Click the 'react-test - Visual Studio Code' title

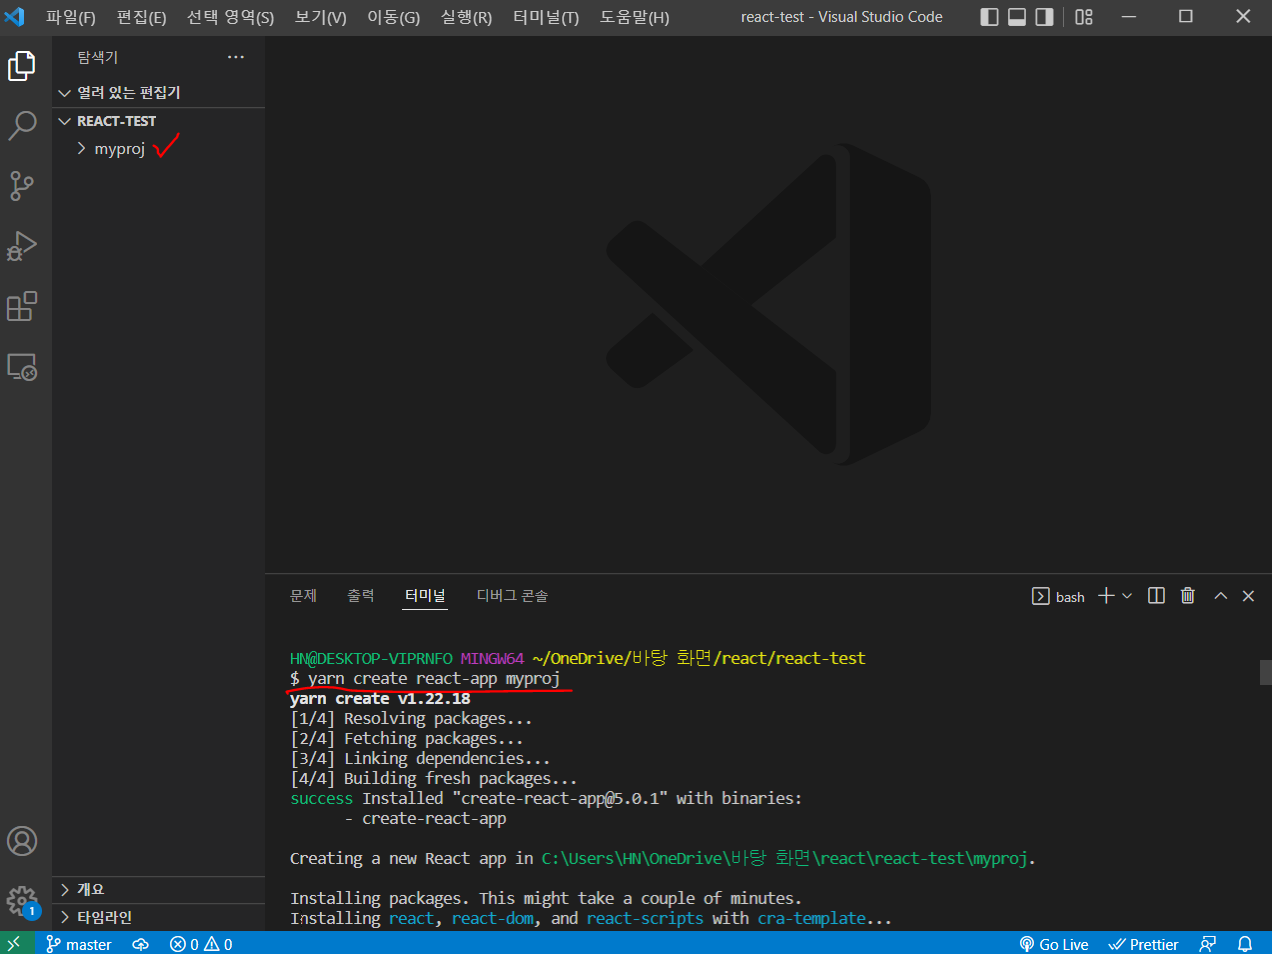pyautogui.click(x=841, y=17)
